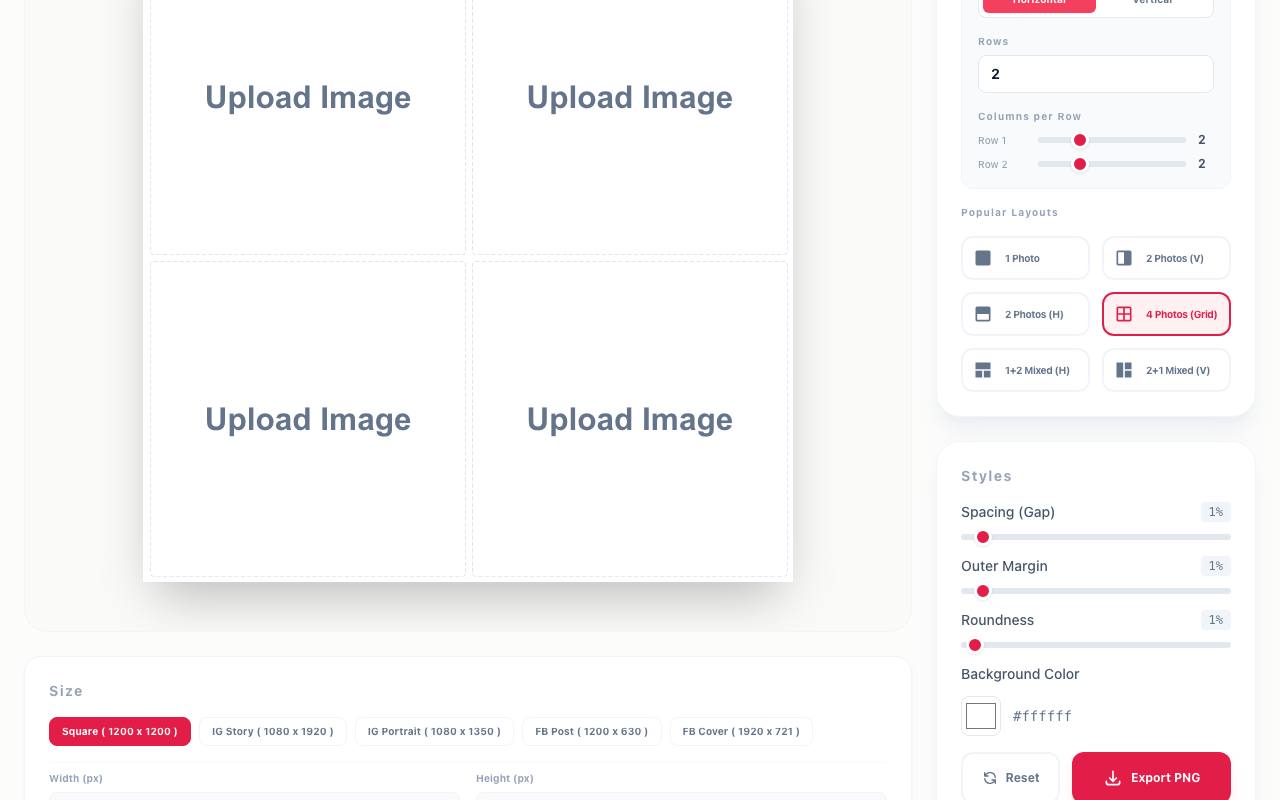Click the 2 Photos (V) layout icon
The width and height of the screenshot is (1280, 800).
[1124, 258]
